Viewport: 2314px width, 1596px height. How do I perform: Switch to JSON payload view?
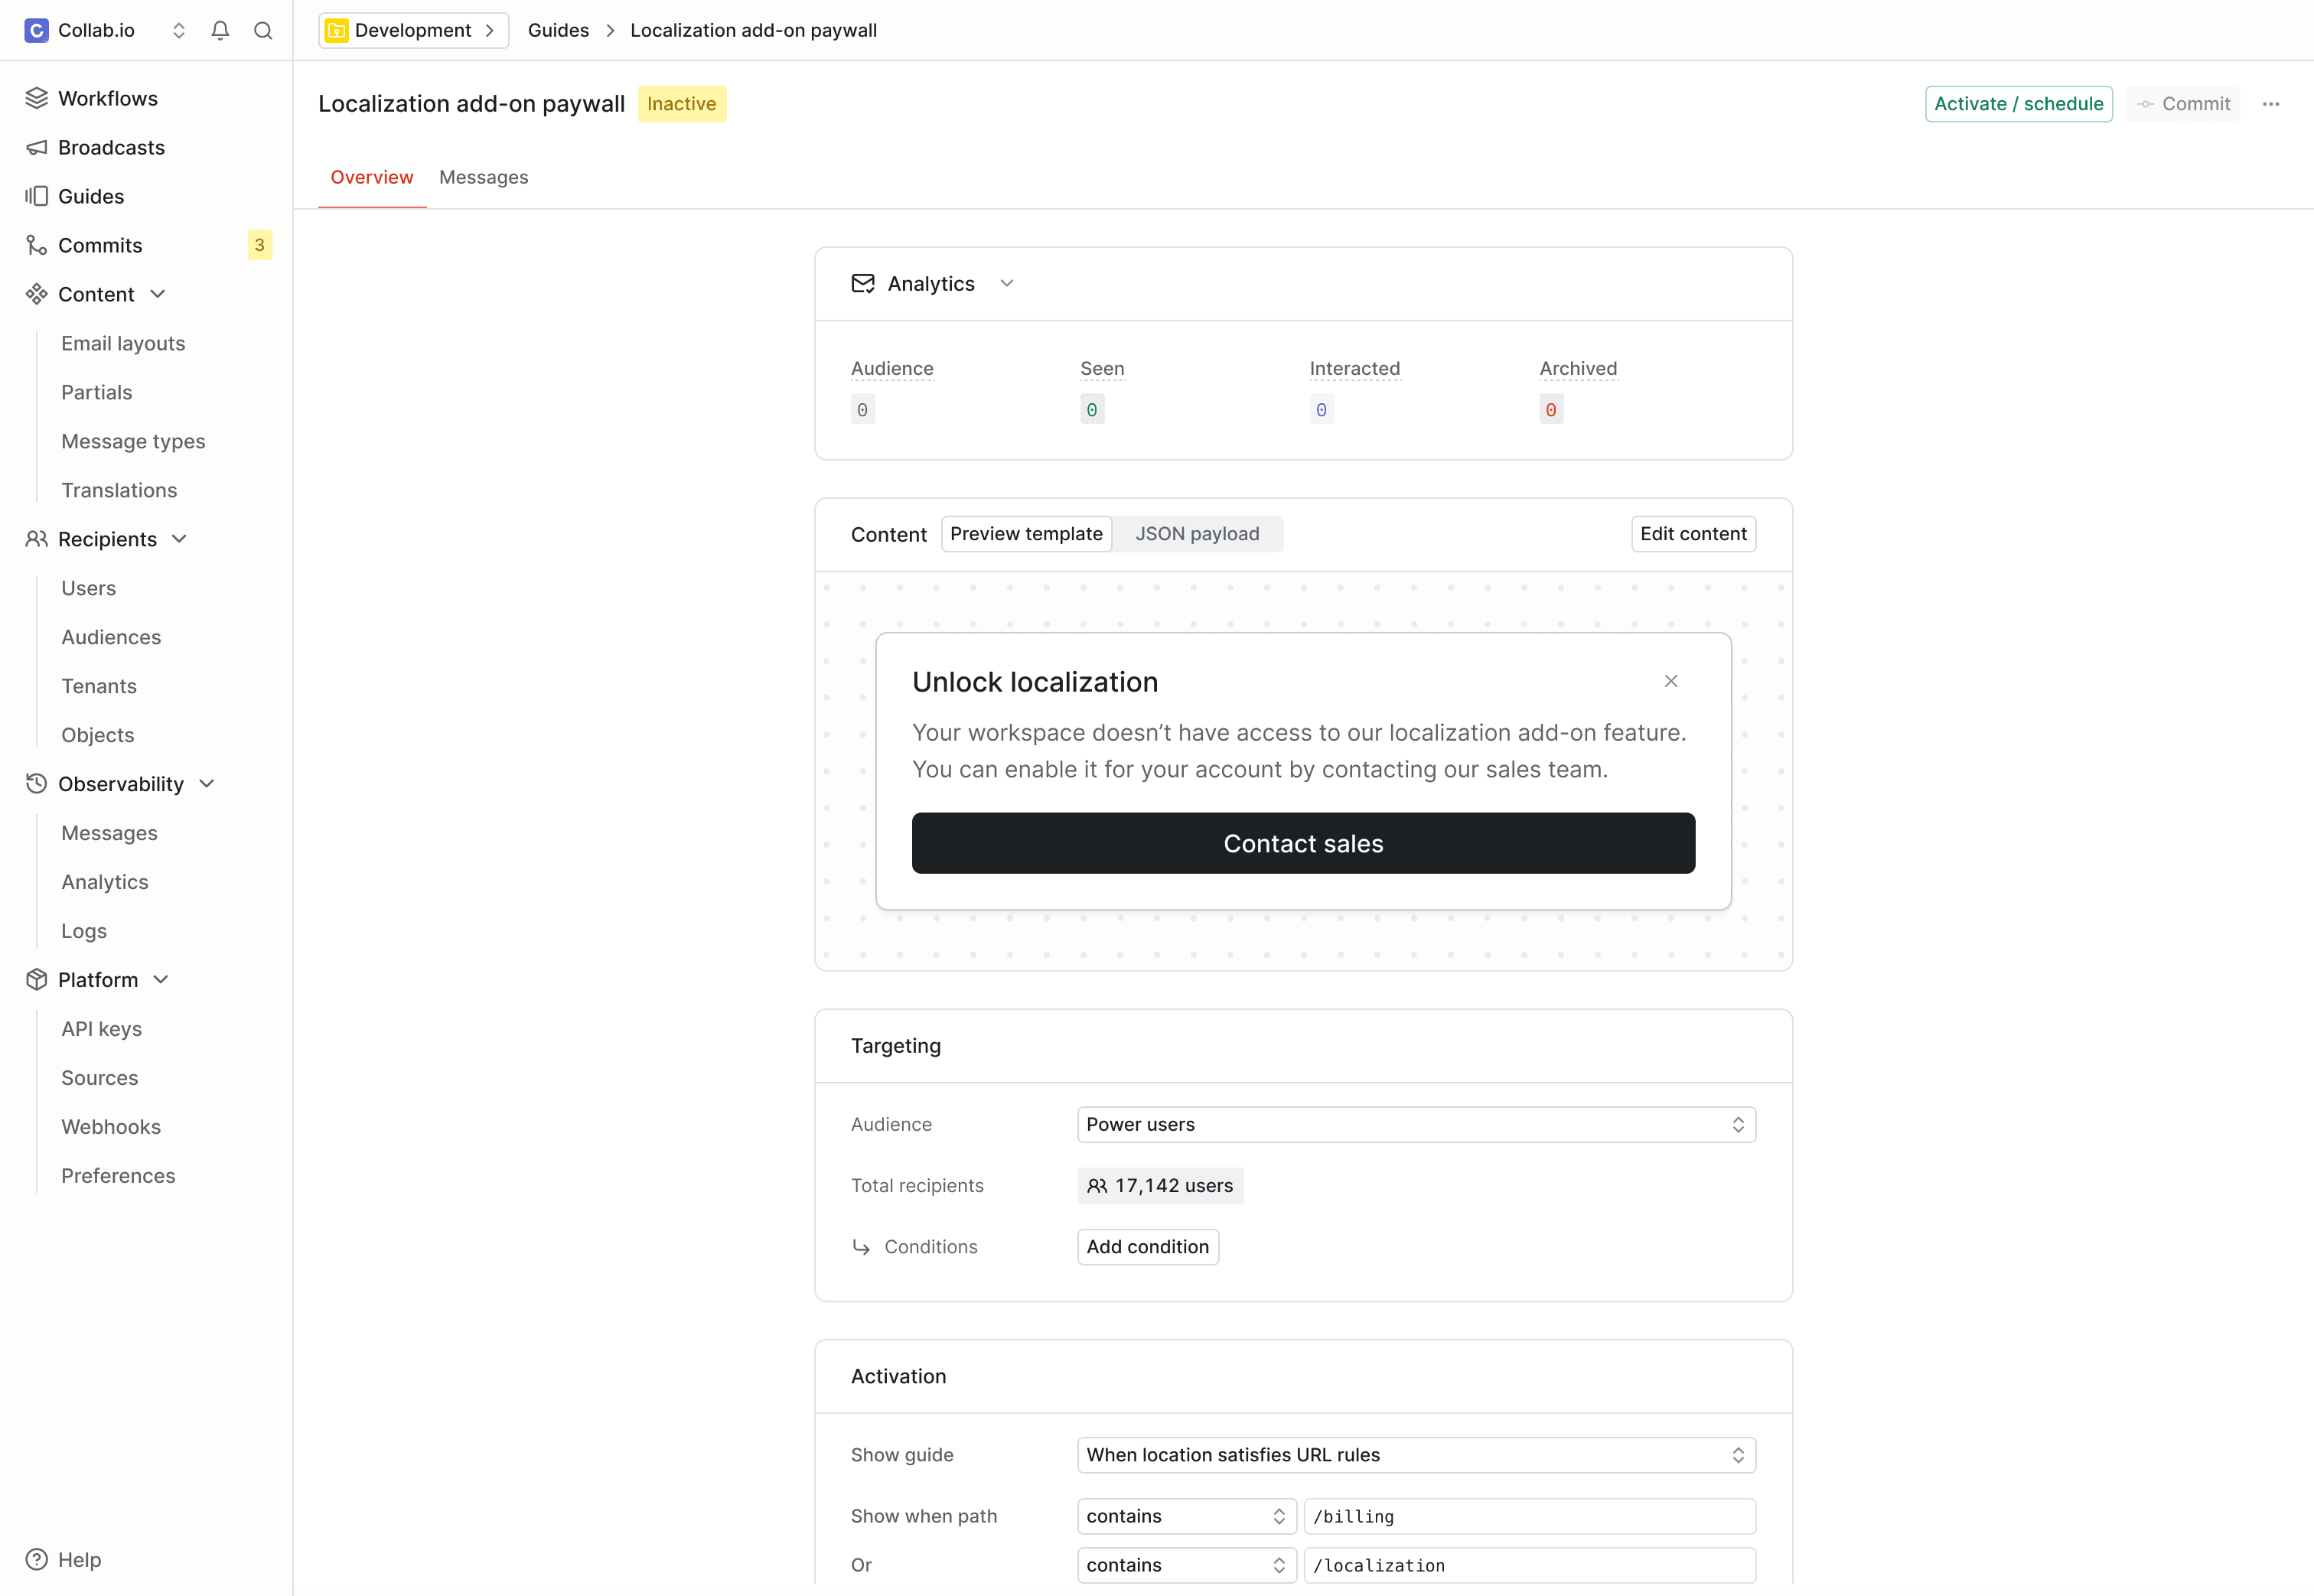1197,534
